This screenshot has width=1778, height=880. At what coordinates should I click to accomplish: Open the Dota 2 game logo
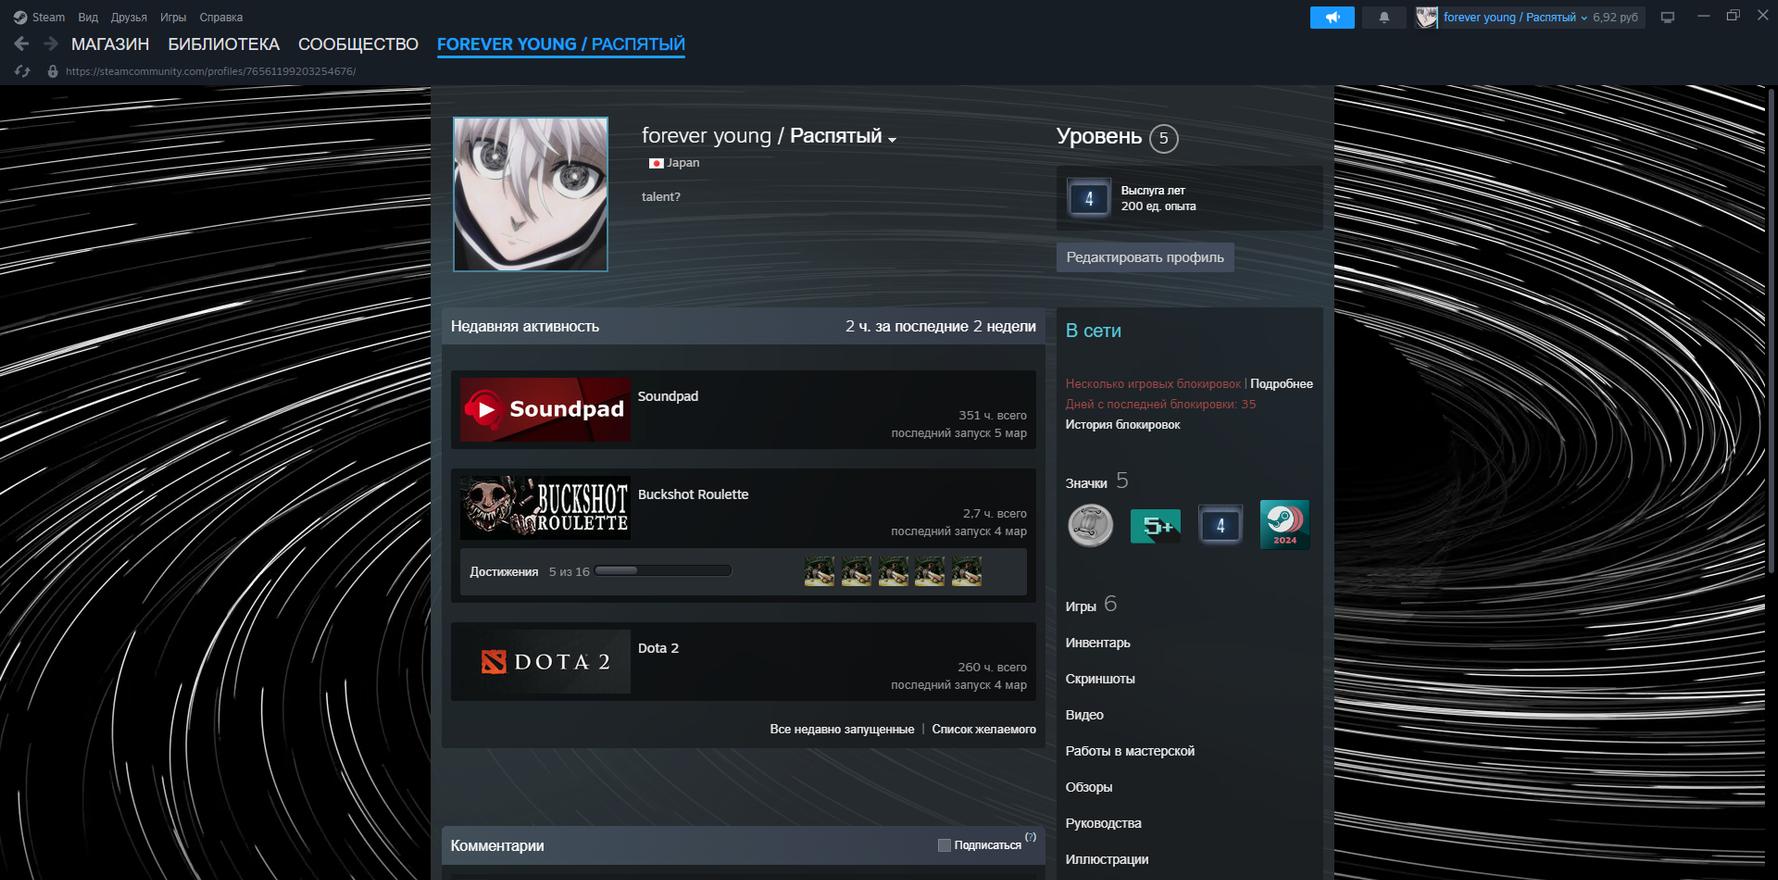pyautogui.click(x=545, y=662)
